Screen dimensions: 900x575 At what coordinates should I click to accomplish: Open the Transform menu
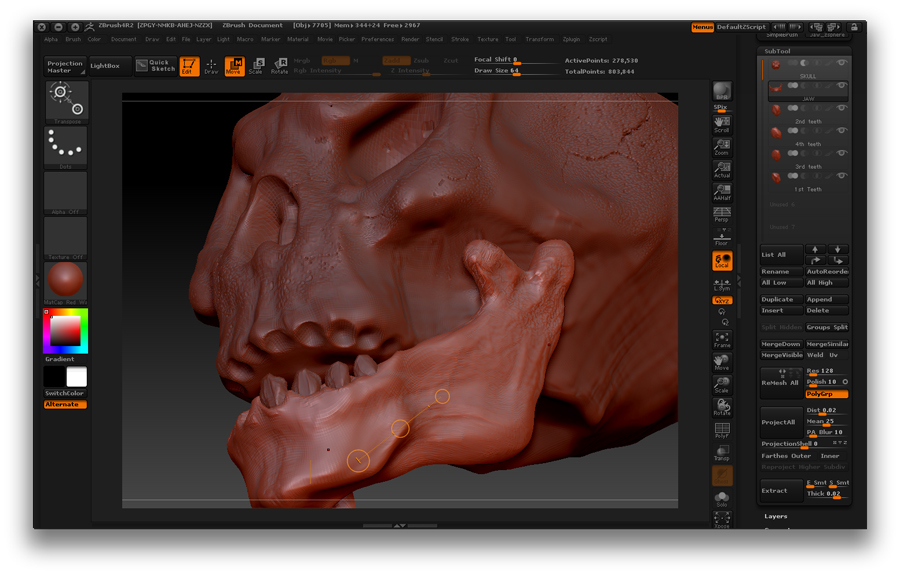[x=540, y=40]
